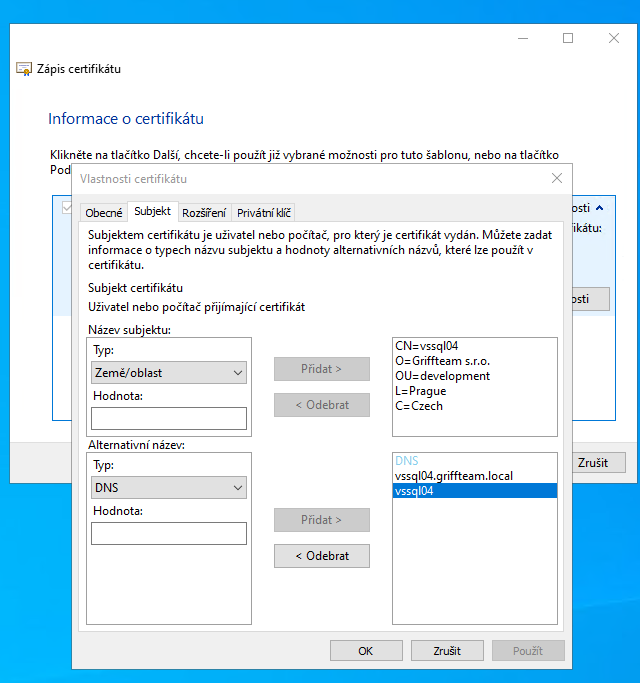The width and height of the screenshot is (640, 683).
Task: Close the Zápis certifikátu window
Action: 613,38
